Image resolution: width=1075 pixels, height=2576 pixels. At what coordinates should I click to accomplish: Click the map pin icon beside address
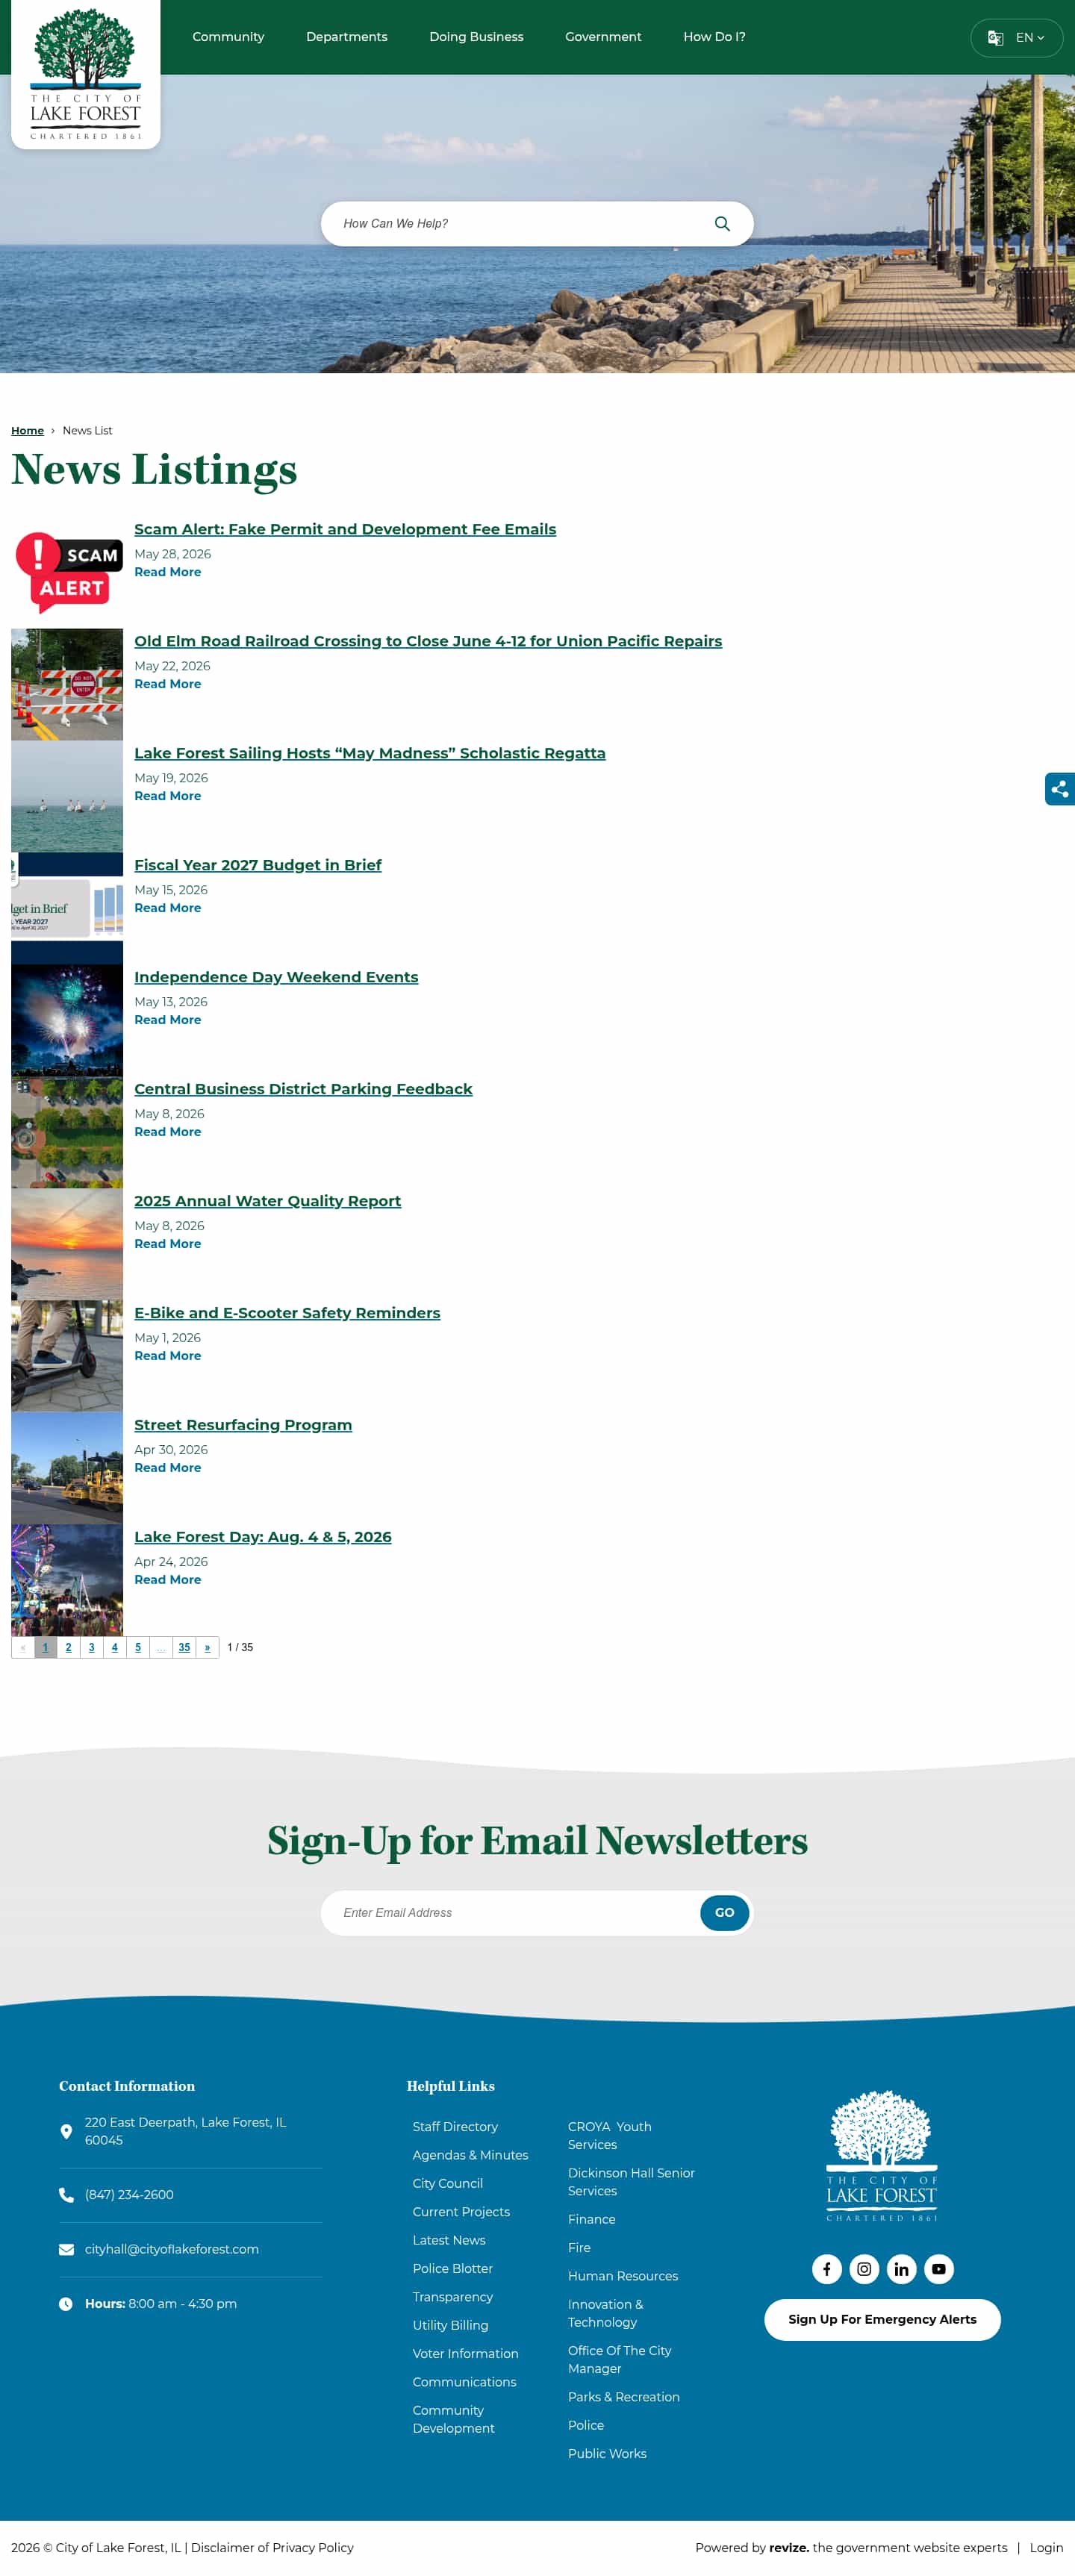(66, 2131)
